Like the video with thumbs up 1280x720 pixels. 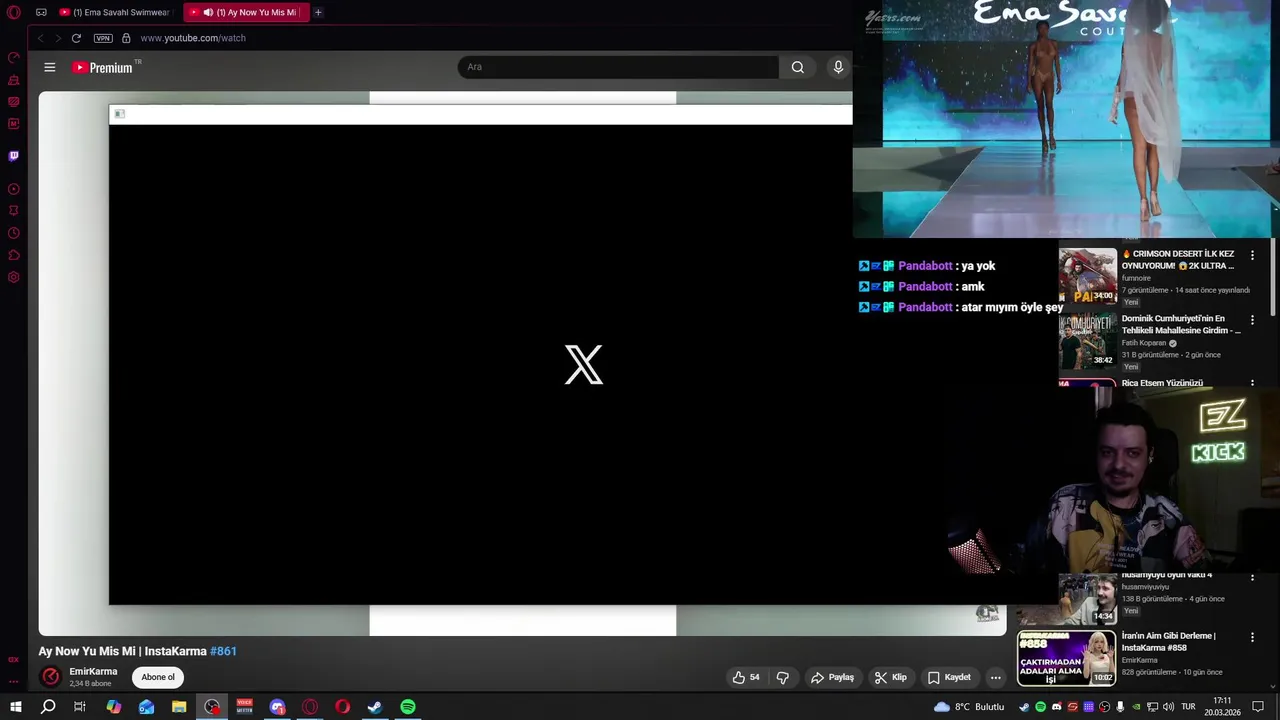point(746,677)
